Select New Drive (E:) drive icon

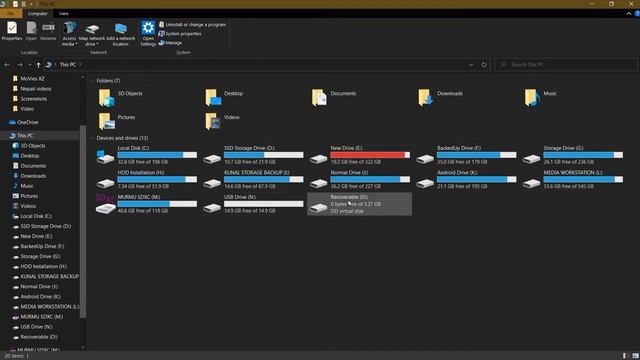pyautogui.click(x=318, y=159)
